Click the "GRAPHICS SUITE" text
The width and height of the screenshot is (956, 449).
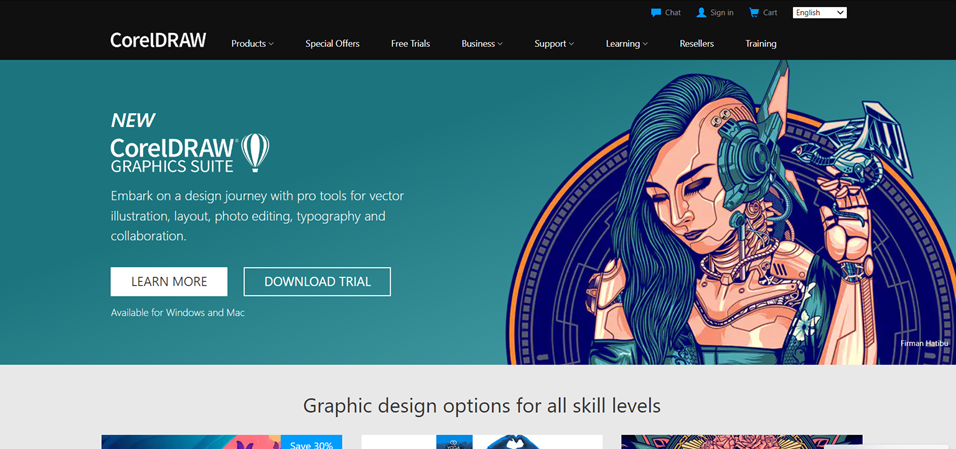click(172, 165)
